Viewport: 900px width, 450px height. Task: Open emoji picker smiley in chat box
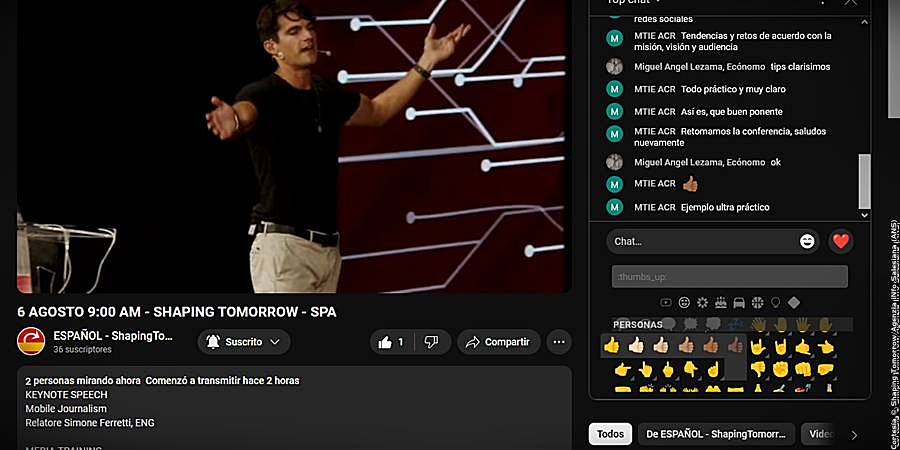coord(807,242)
